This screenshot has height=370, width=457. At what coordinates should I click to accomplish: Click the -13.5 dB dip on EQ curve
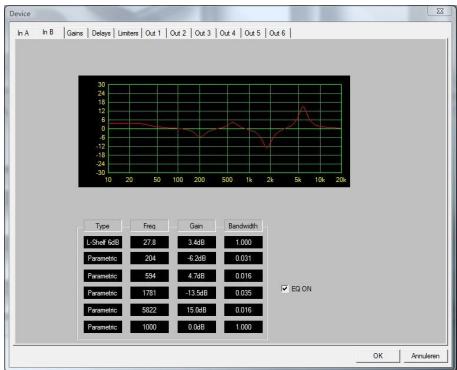tap(267, 147)
